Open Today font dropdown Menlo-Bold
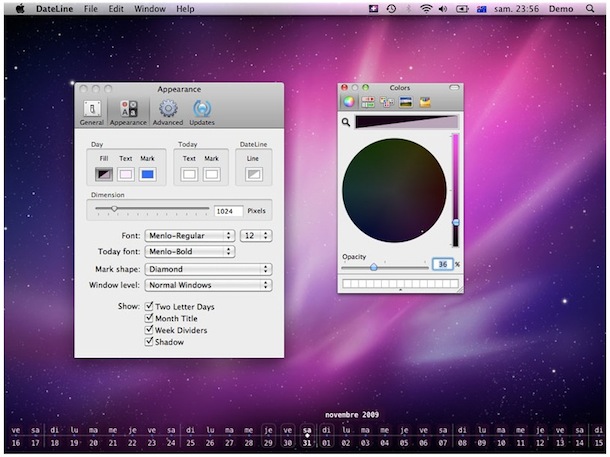This screenshot has height=457, width=610. click(190, 252)
